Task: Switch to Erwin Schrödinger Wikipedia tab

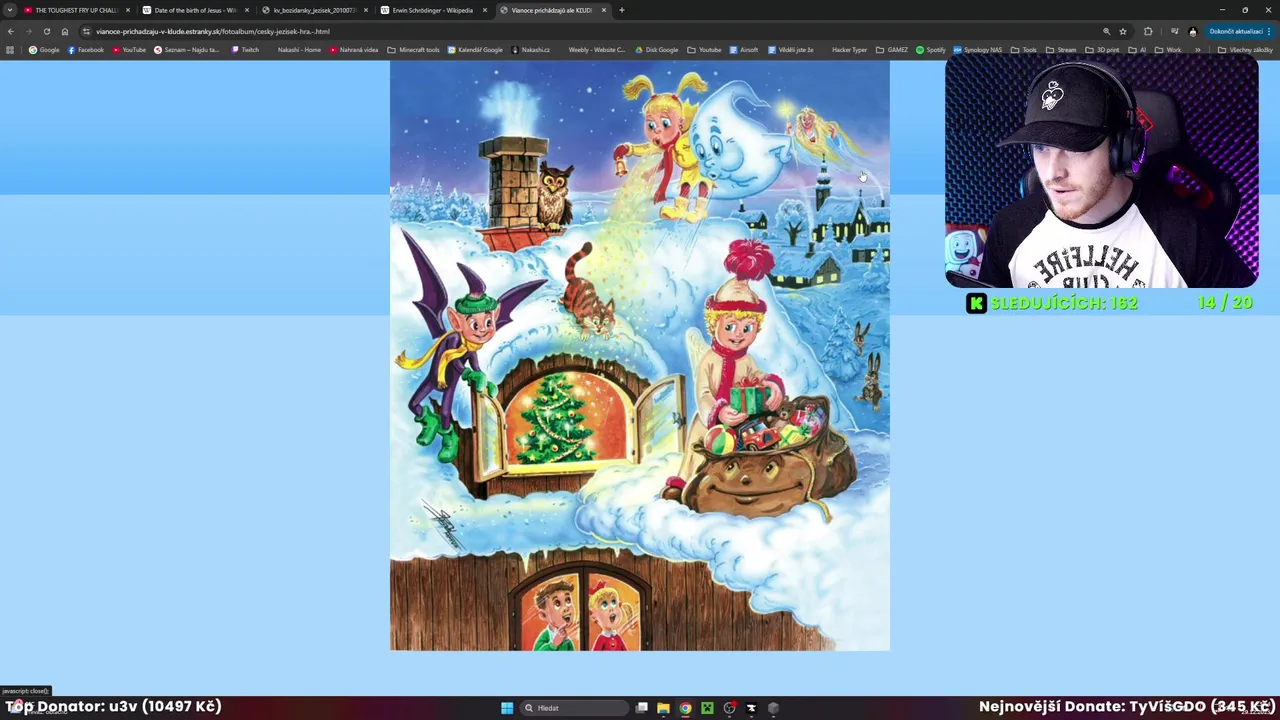Action: click(x=432, y=10)
